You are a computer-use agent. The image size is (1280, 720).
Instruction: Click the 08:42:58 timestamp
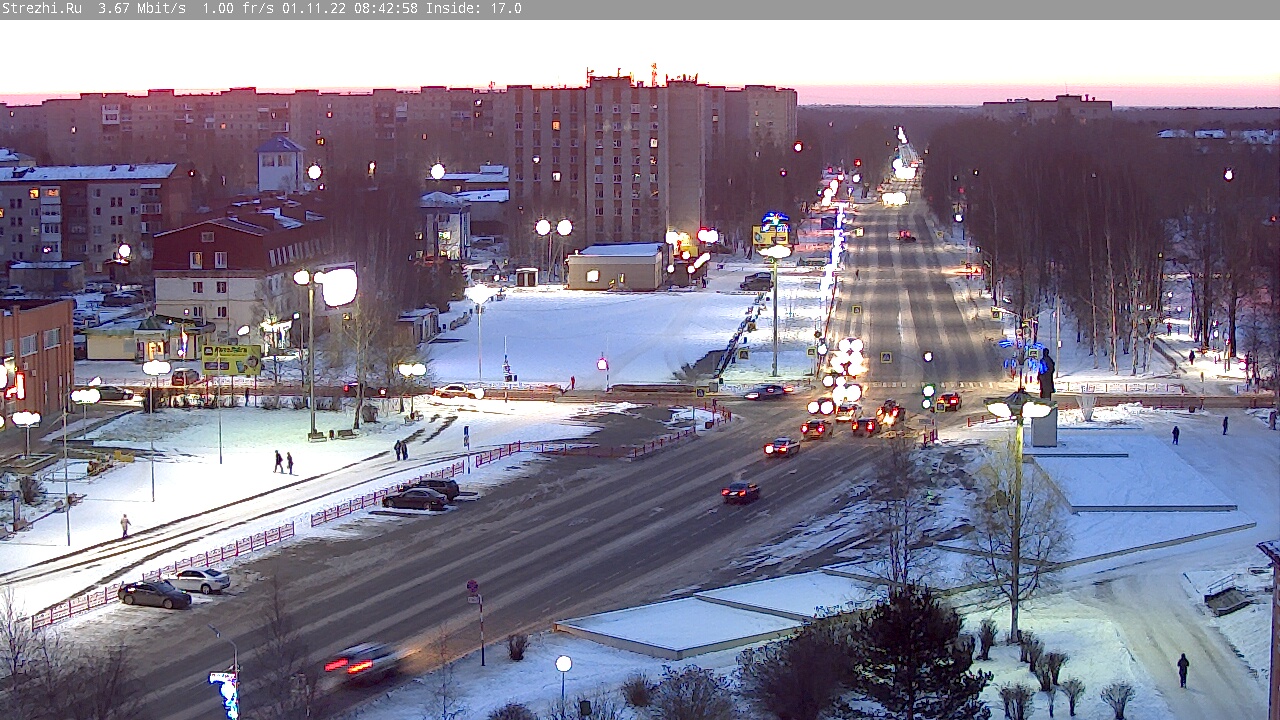(x=386, y=9)
